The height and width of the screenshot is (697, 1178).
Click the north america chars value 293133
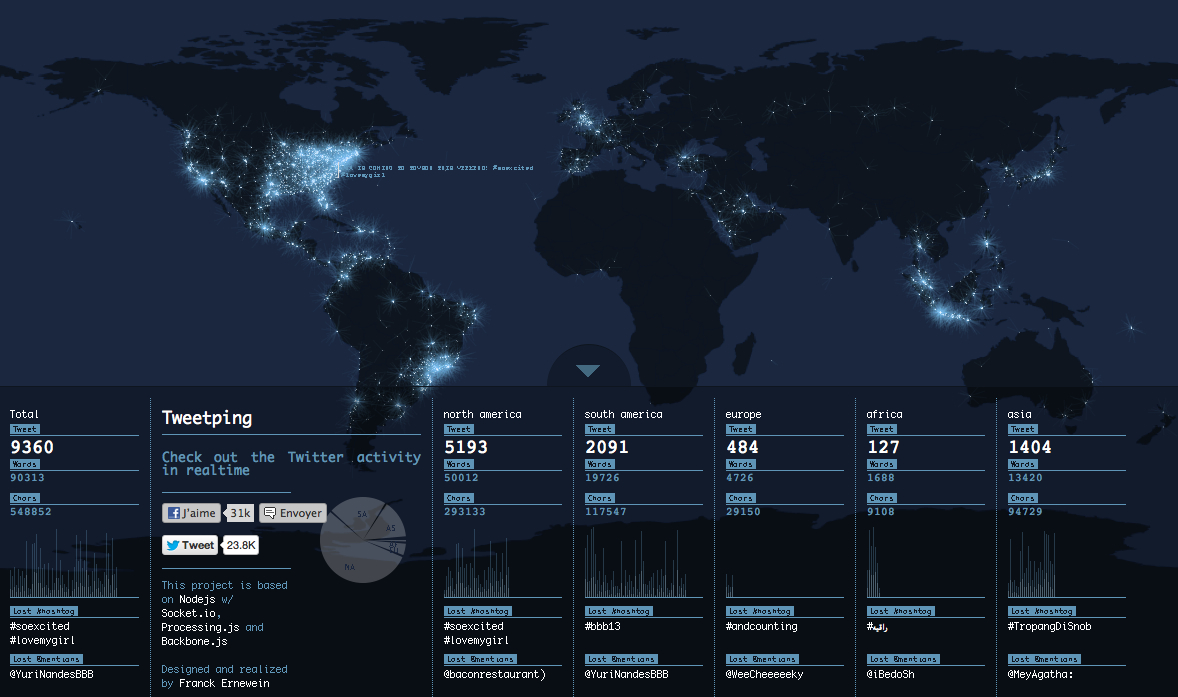coord(464,511)
